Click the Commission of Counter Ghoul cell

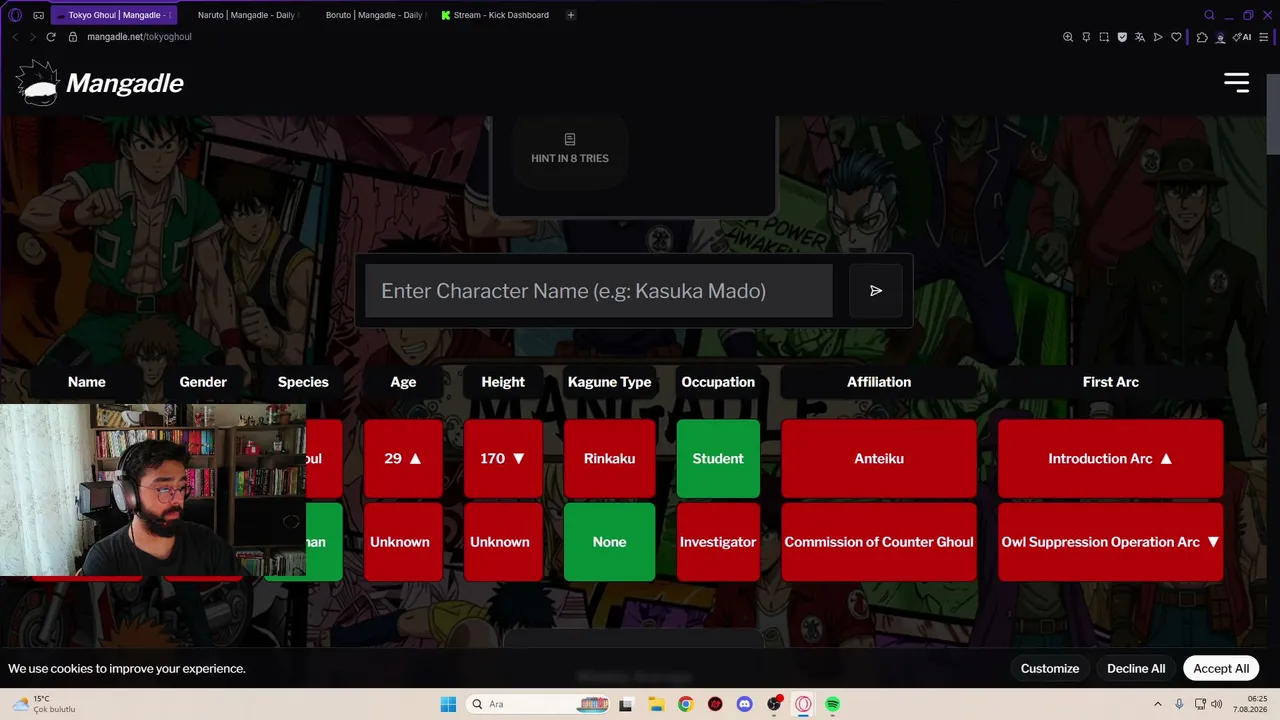pyautogui.click(x=879, y=542)
